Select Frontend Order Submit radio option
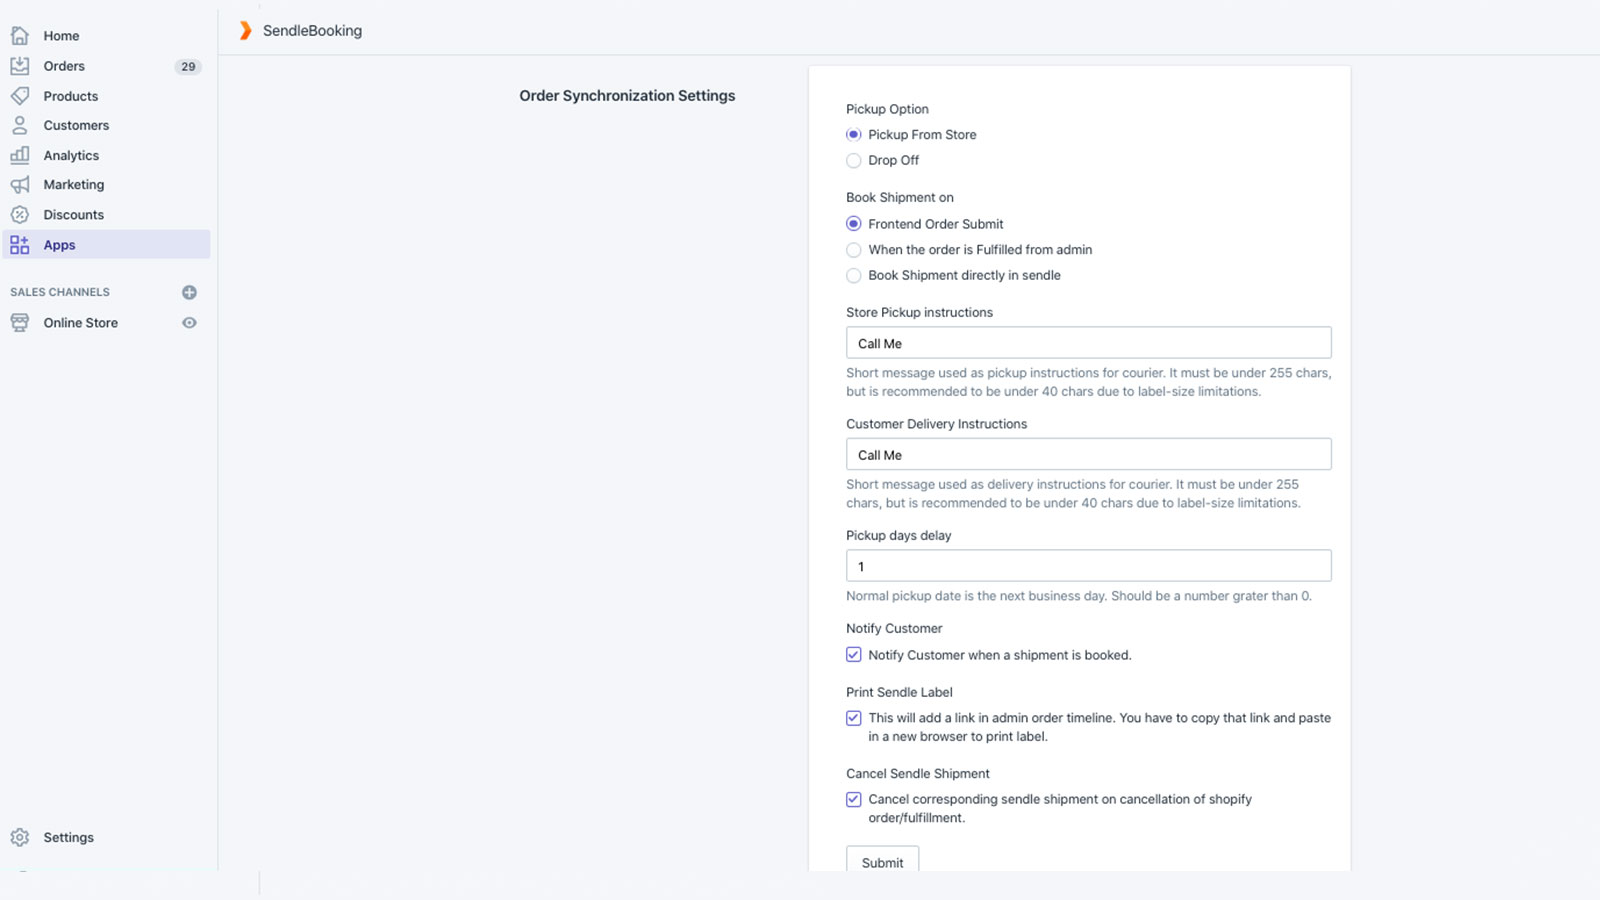The width and height of the screenshot is (1600, 900). pos(853,224)
